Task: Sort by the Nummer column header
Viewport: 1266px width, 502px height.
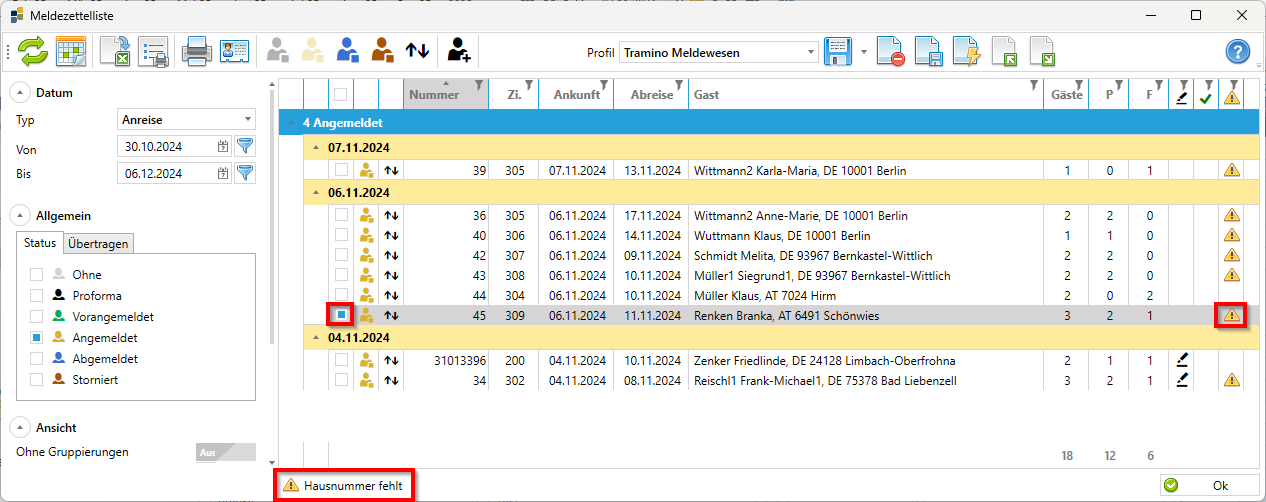Action: coord(446,94)
